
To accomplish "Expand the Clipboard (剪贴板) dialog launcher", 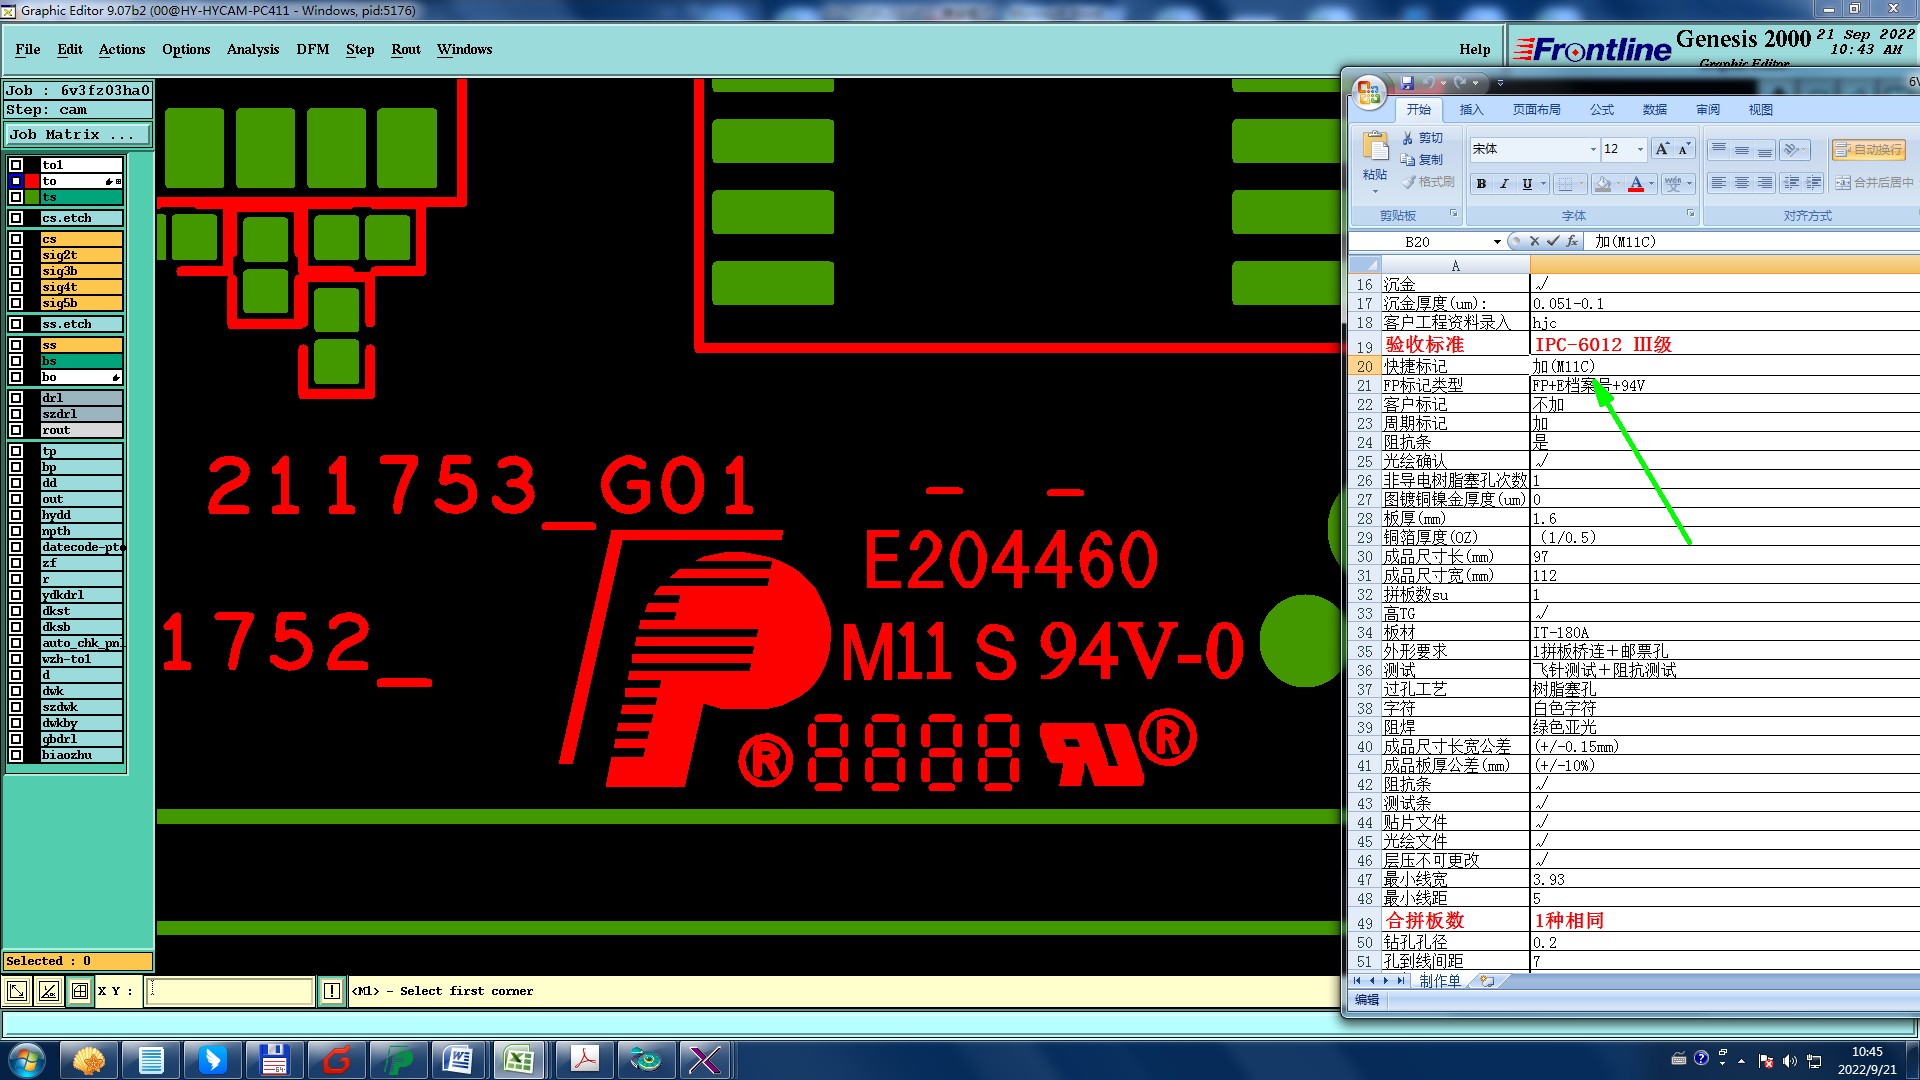I will click(1453, 214).
